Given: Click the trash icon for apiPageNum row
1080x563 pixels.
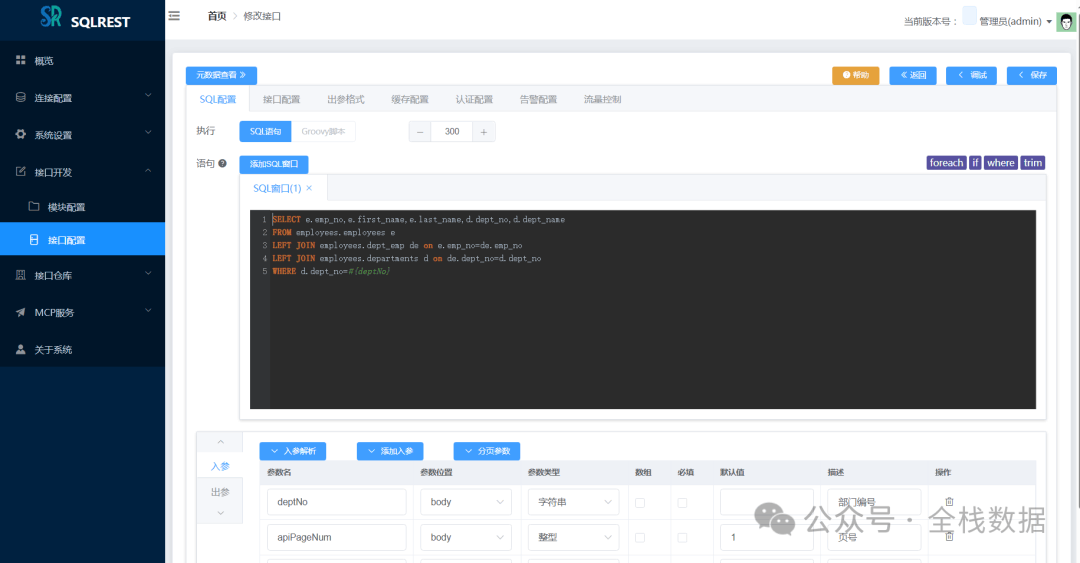Looking at the screenshot, I should [x=949, y=537].
